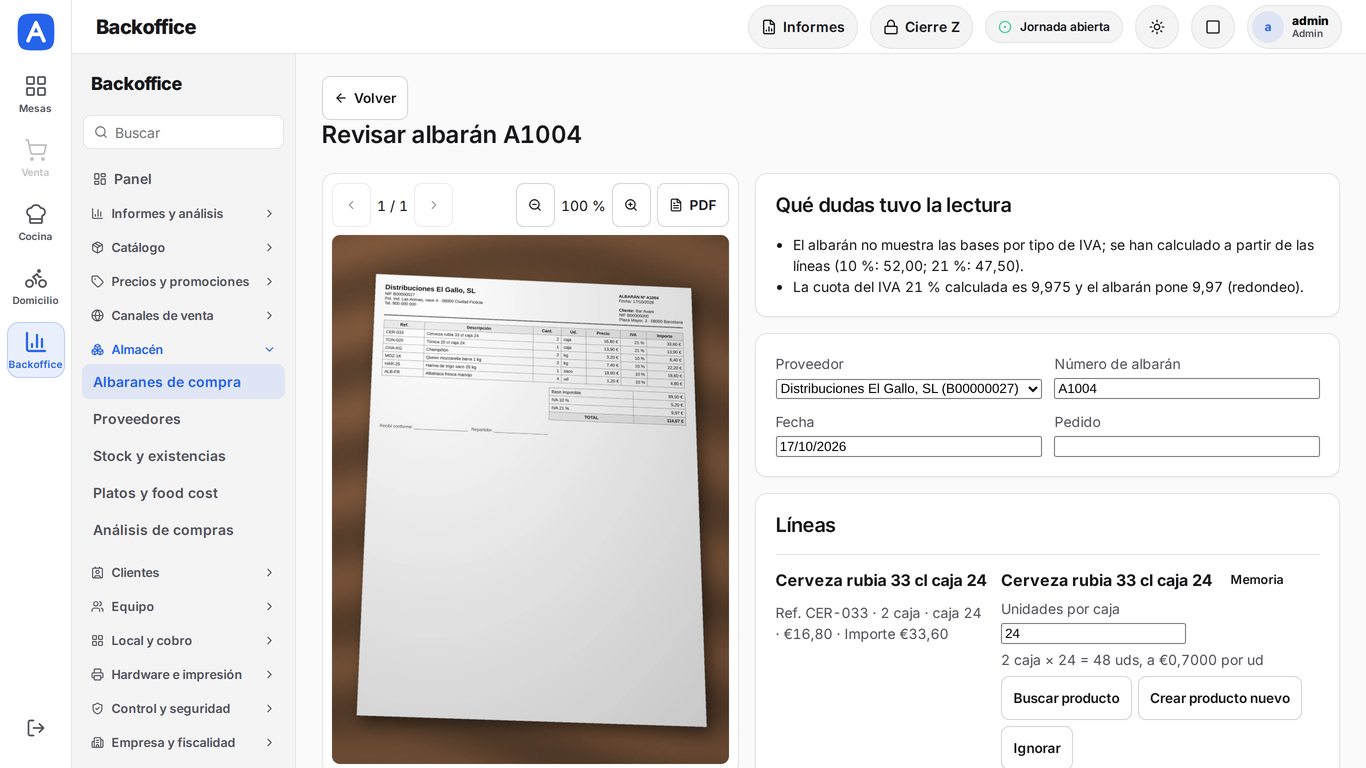
Task: Select Albaranes de compra menu item
Action: coord(183,382)
